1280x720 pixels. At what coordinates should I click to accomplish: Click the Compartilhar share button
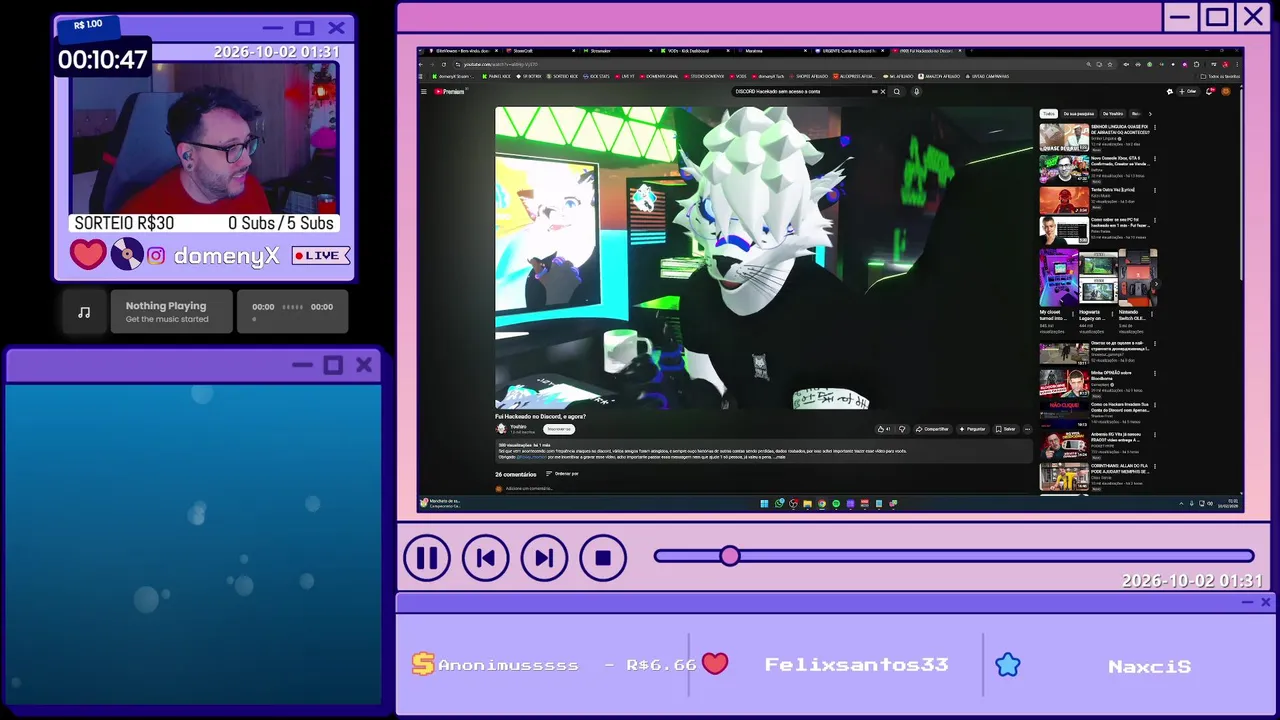click(x=931, y=429)
